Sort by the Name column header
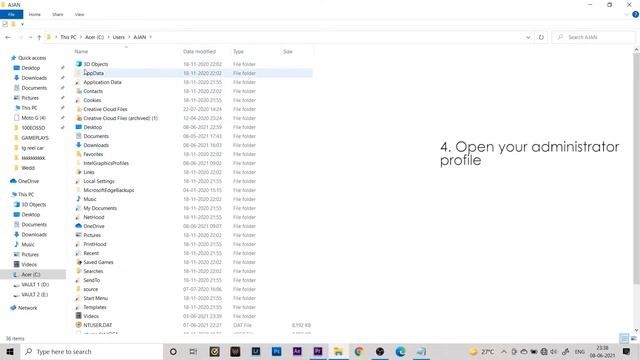This screenshot has height=360, width=640. 81,52
